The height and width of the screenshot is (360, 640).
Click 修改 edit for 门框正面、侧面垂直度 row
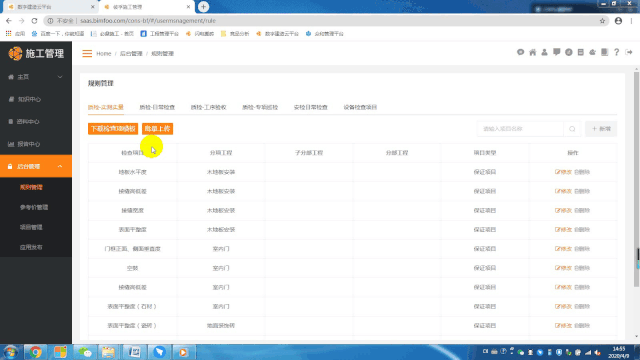click(563, 249)
